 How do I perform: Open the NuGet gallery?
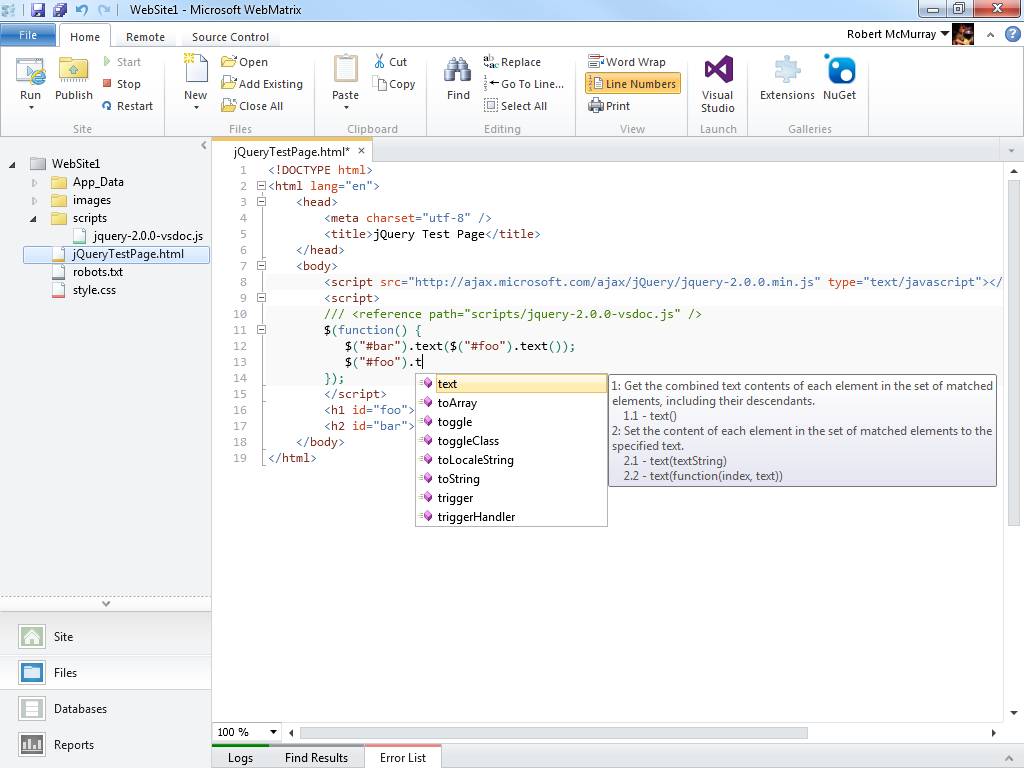tap(839, 78)
